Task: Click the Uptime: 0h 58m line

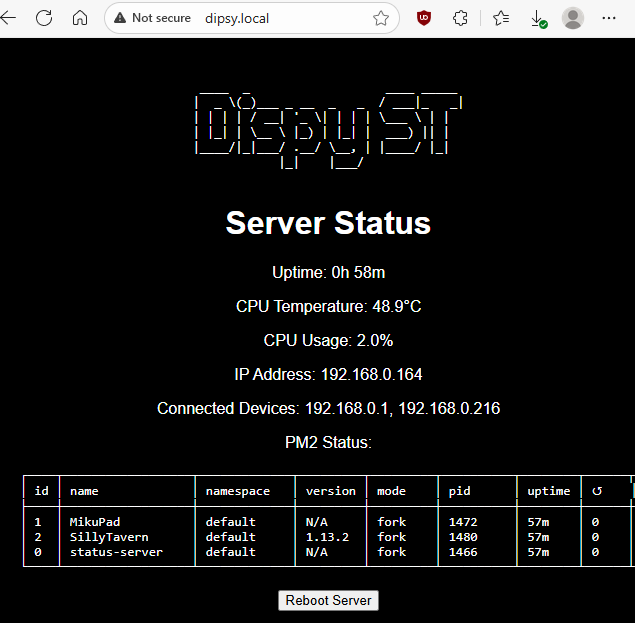Action: (x=328, y=272)
